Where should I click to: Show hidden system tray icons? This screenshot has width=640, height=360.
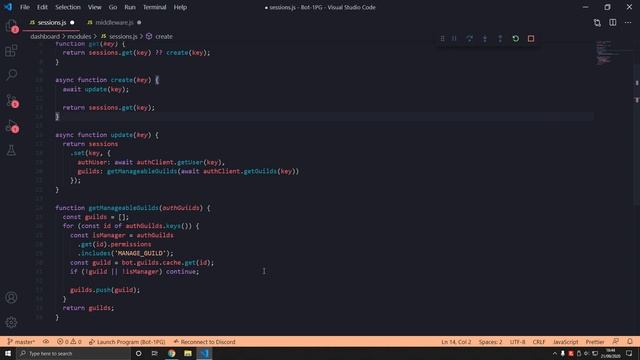pyautogui.click(x=554, y=353)
